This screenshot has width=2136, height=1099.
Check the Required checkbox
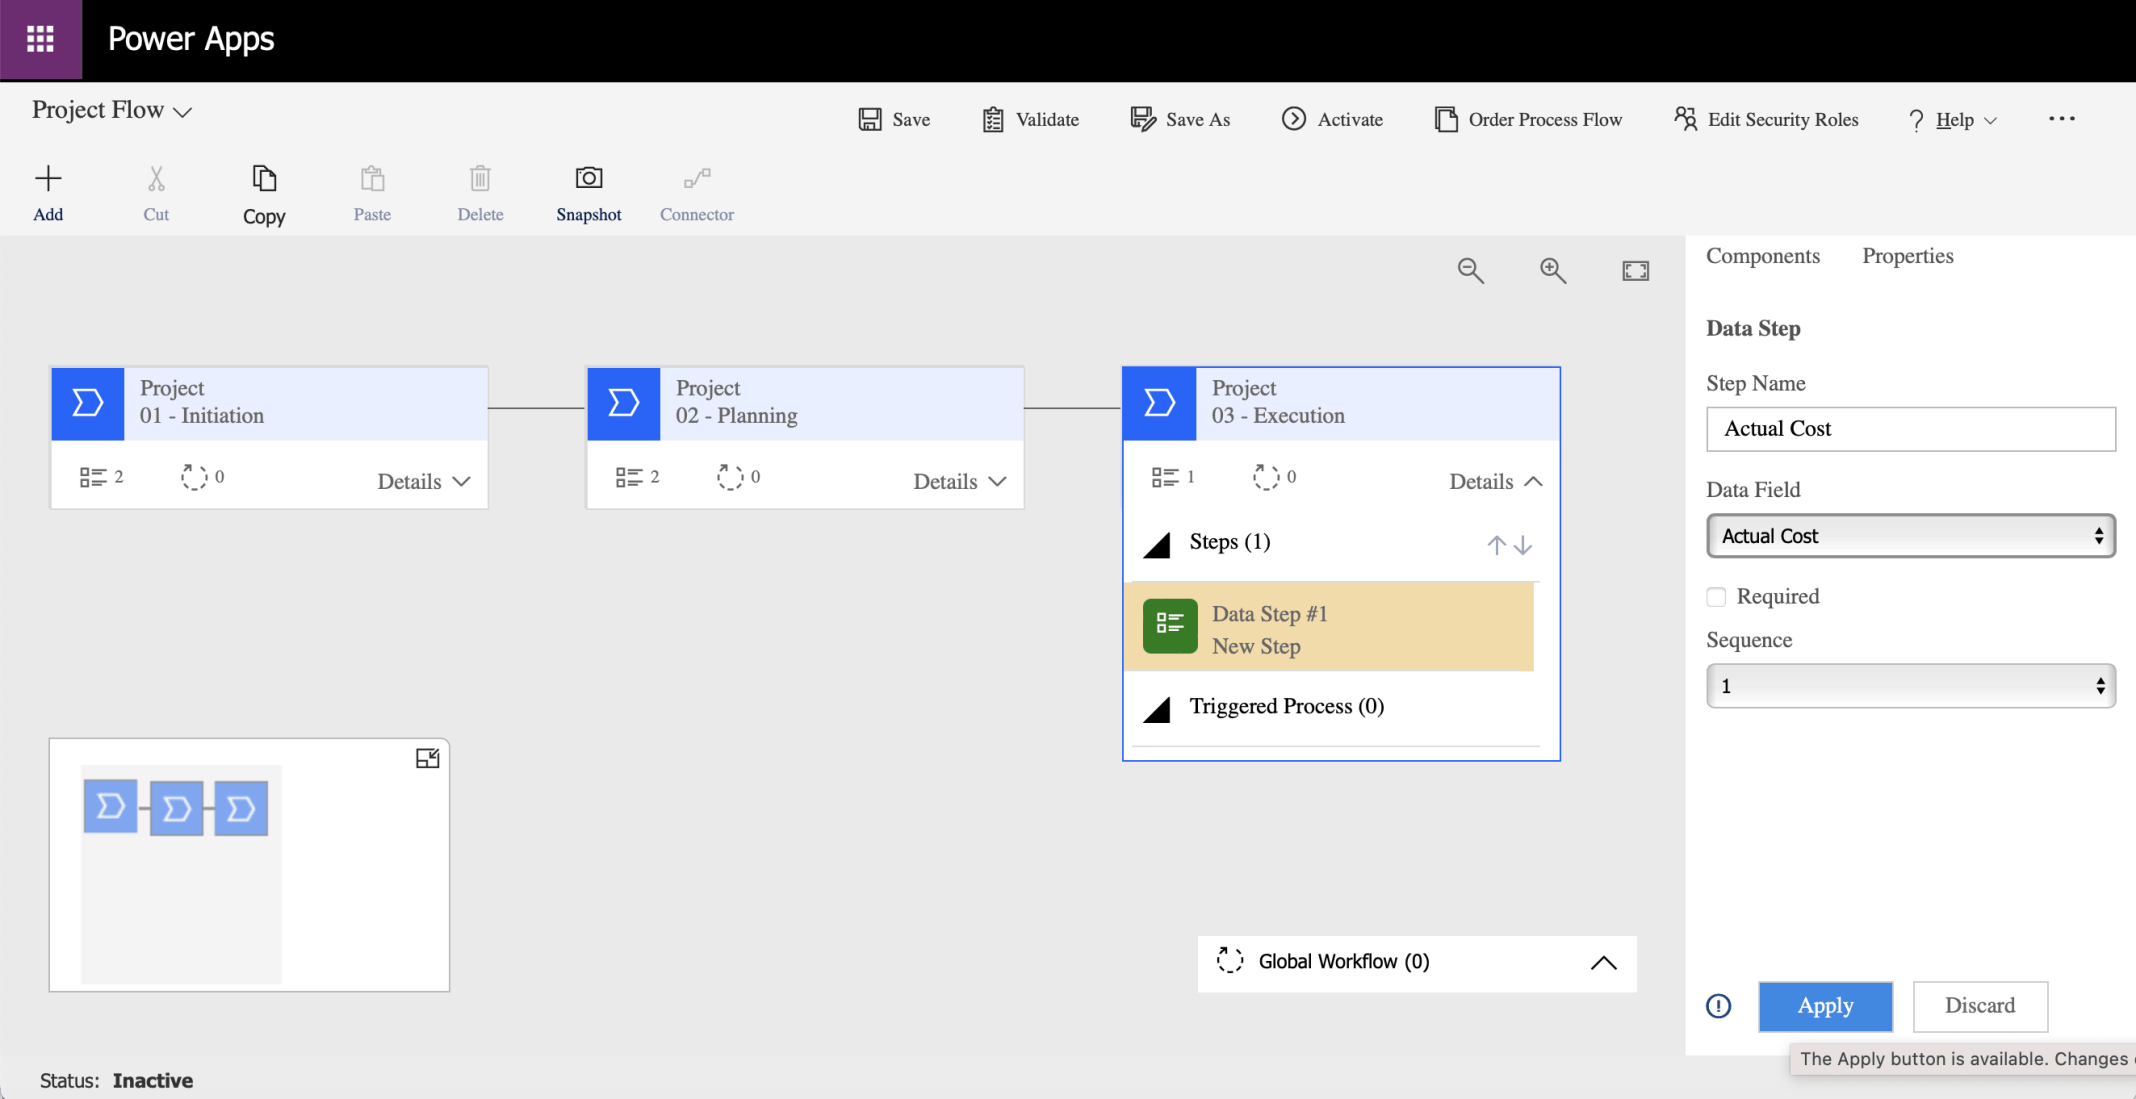[x=1716, y=597]
